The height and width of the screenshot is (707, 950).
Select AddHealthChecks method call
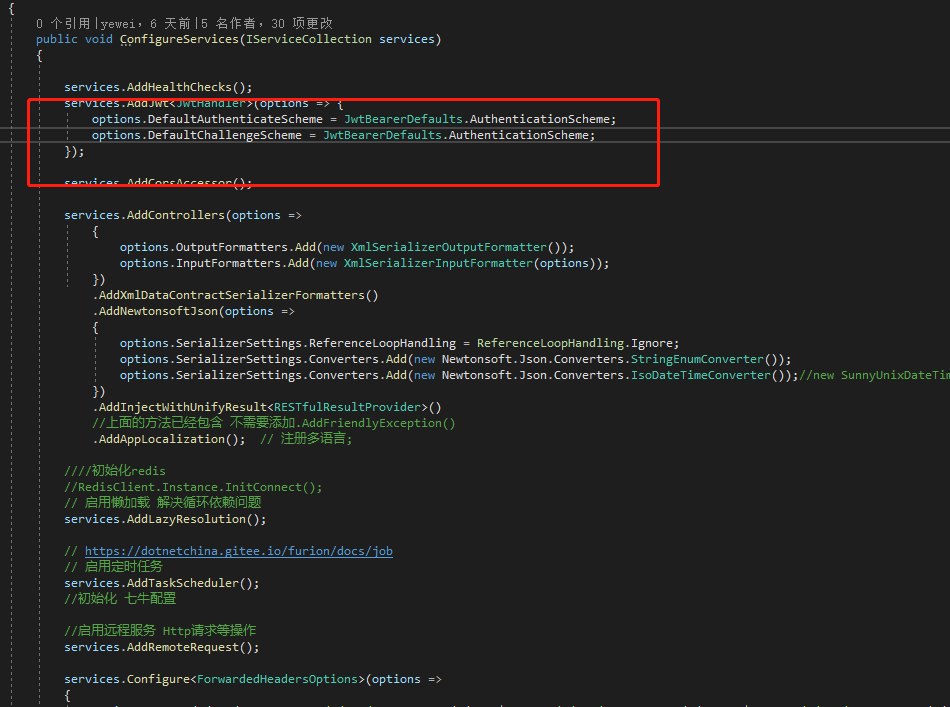point(179,87)
